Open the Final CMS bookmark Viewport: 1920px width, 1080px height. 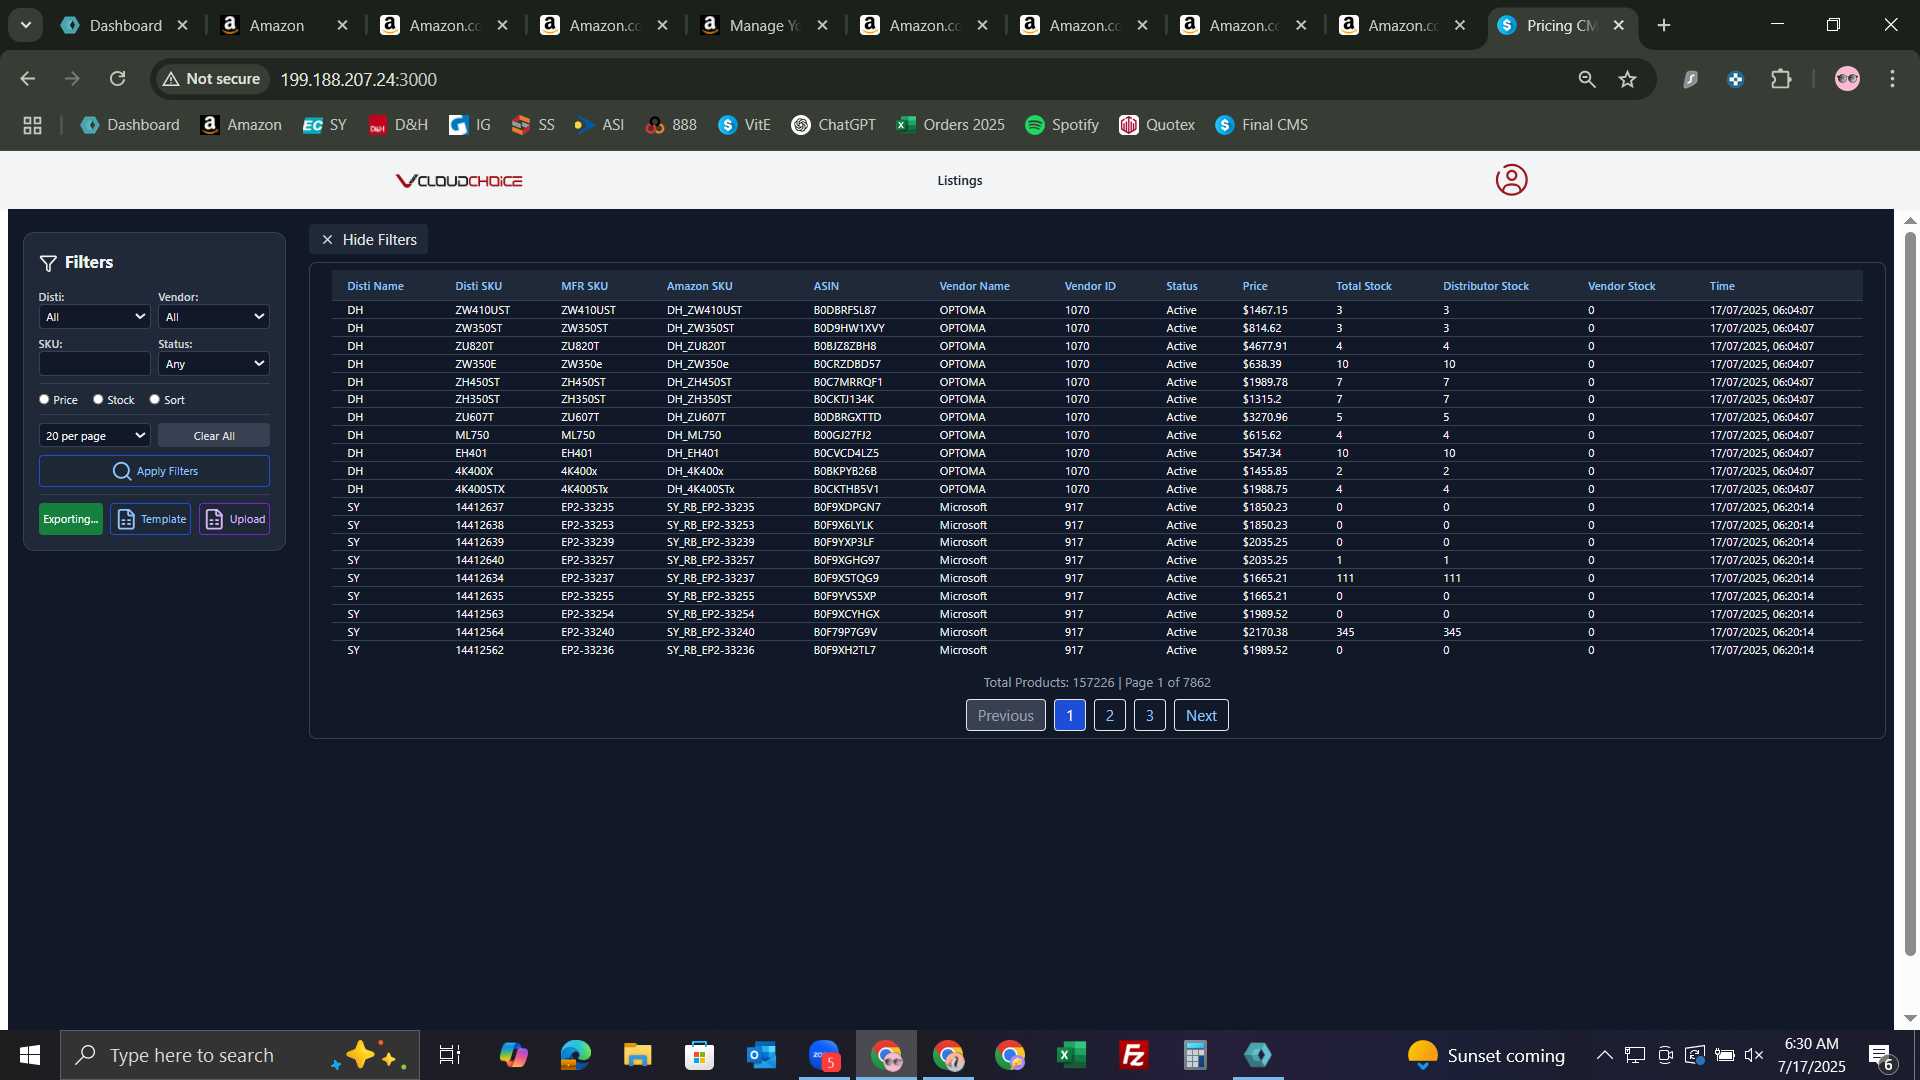click(x=1262, y=125)
